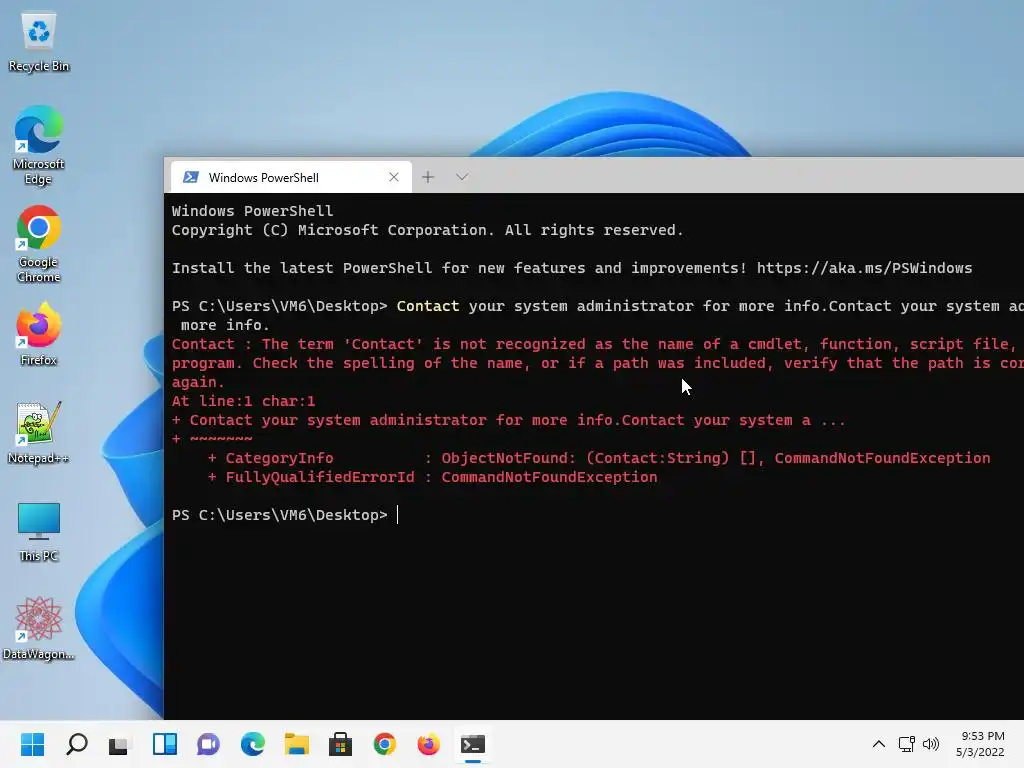Open the Firefox desktop shortcut
The height and width of the screenshot is (768, 1024).
click(x=39, y=334)
